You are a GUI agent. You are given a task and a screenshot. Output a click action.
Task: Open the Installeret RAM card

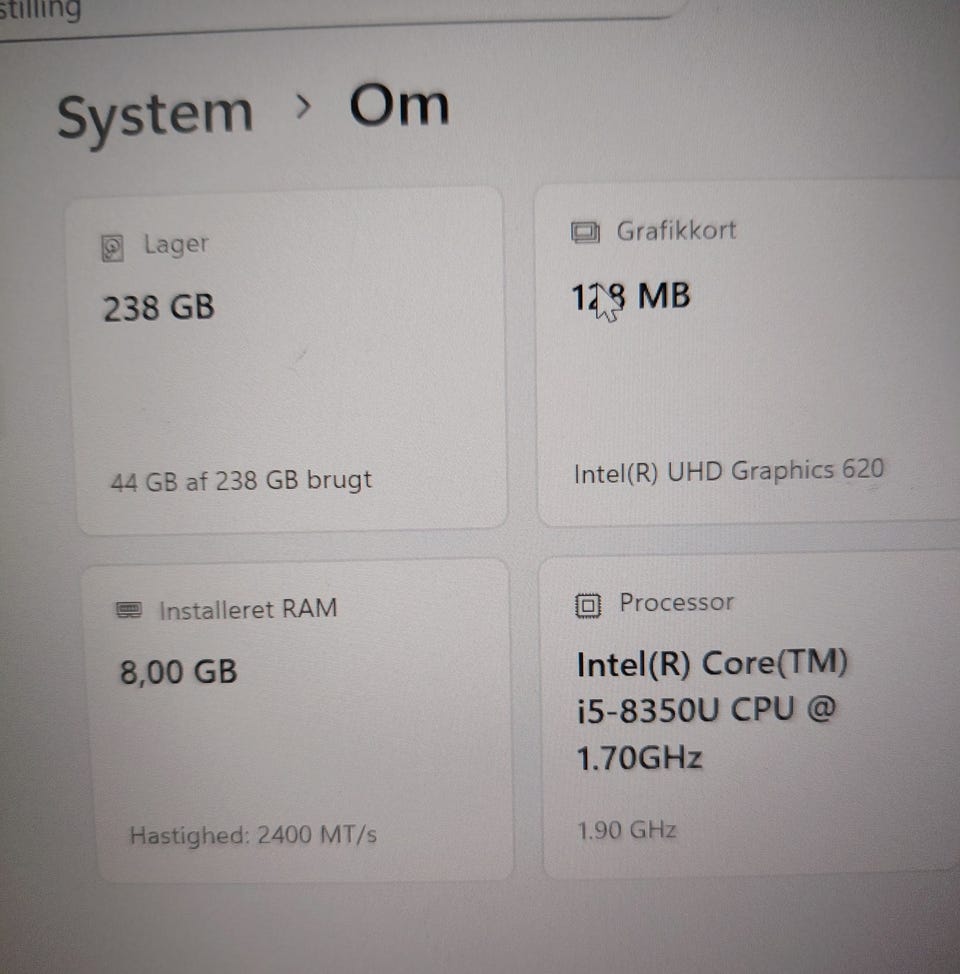point(299,720)
